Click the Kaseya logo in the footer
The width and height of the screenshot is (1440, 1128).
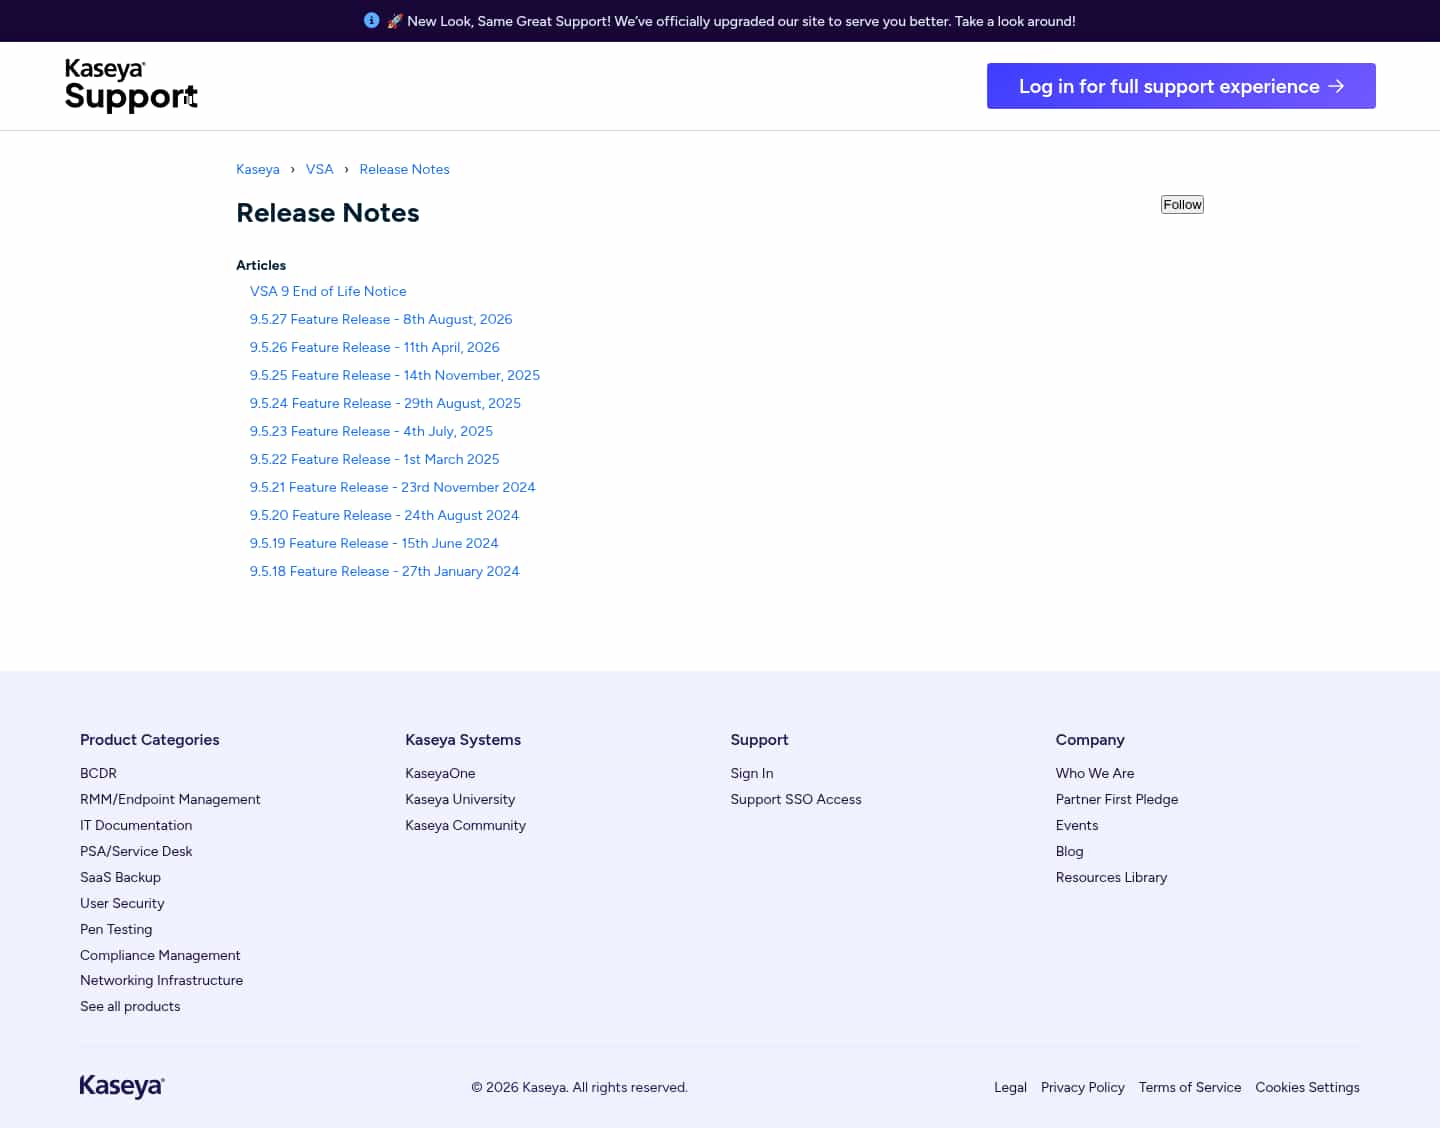coord(122,1086)
